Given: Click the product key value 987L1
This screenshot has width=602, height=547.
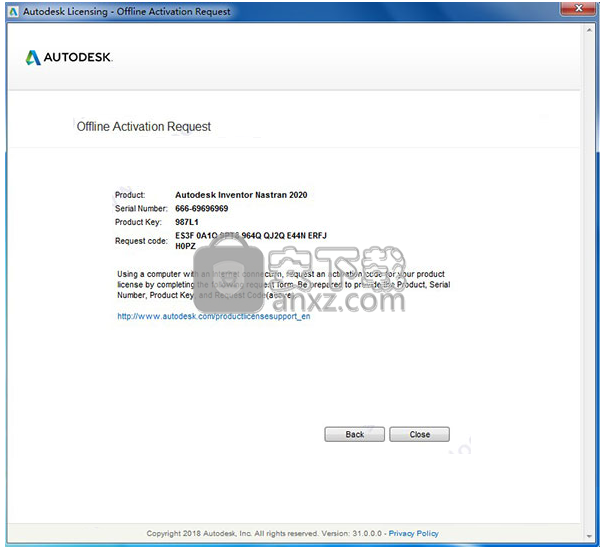Looking at the screenshot, I should (189, 222).
